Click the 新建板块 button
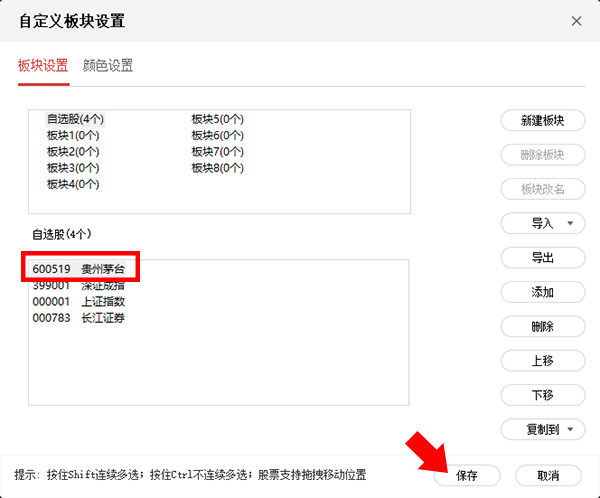The height and width of the screenshot is (498, 600). coord(543,121)
